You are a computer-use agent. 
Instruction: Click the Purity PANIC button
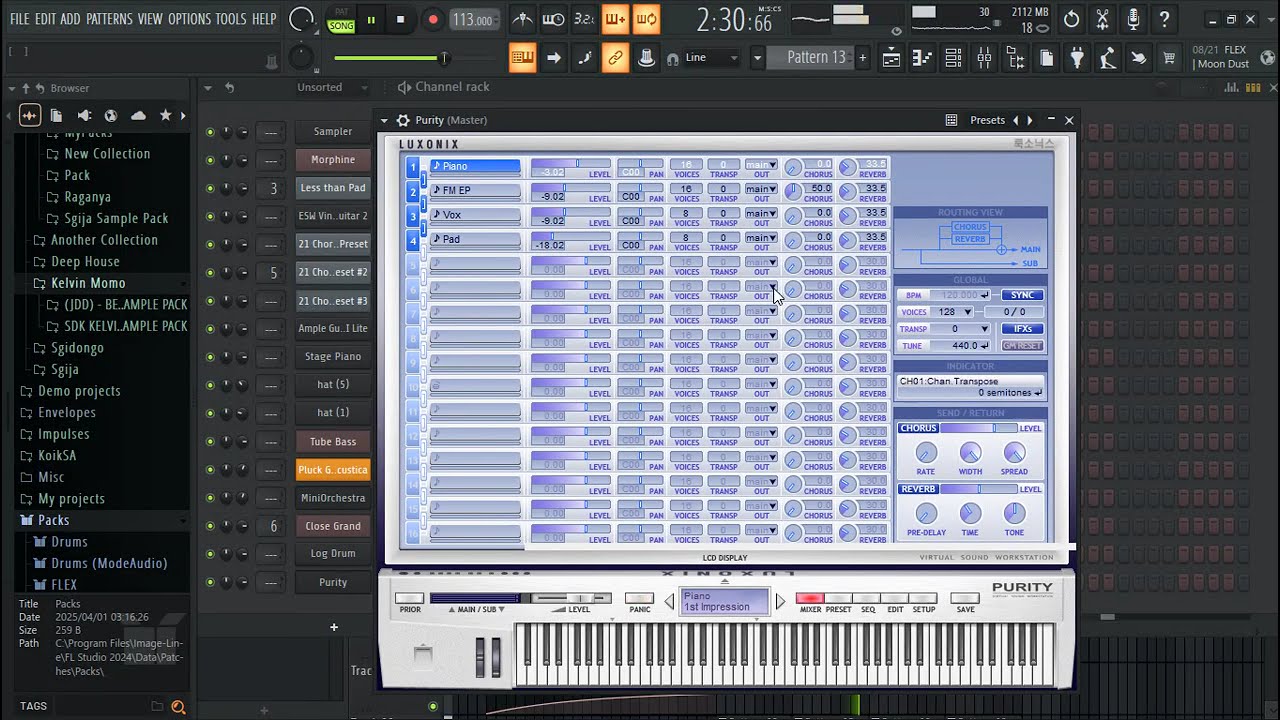coord(639,599)
